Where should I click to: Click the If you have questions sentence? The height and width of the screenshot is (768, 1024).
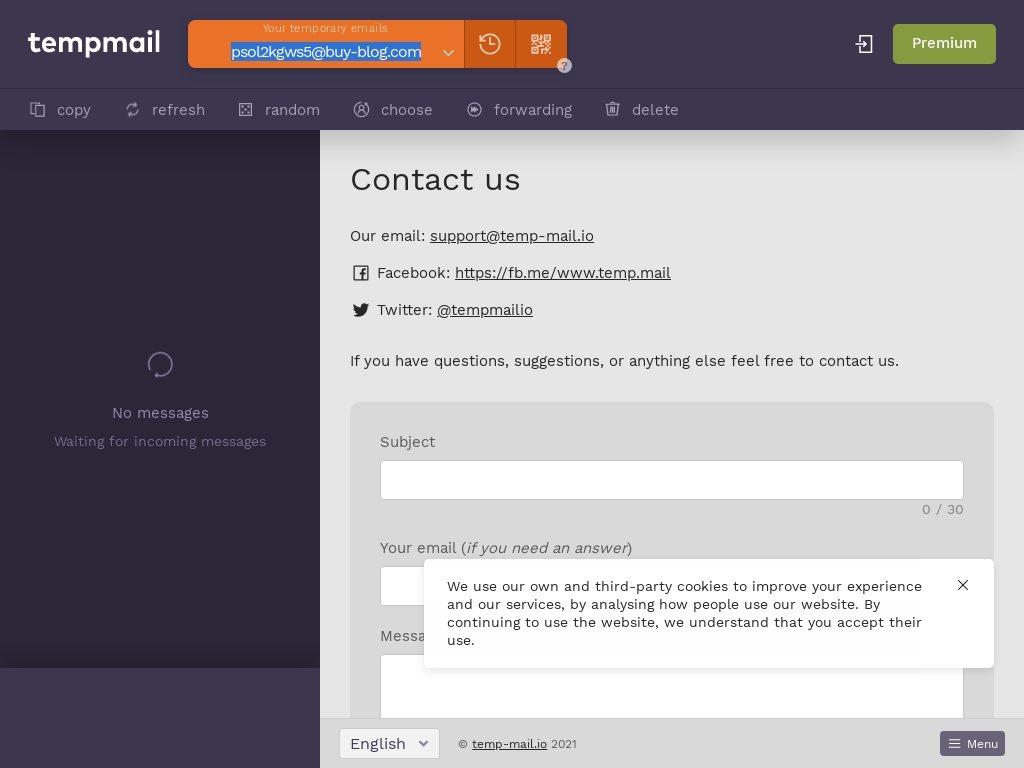click(624, 361)
